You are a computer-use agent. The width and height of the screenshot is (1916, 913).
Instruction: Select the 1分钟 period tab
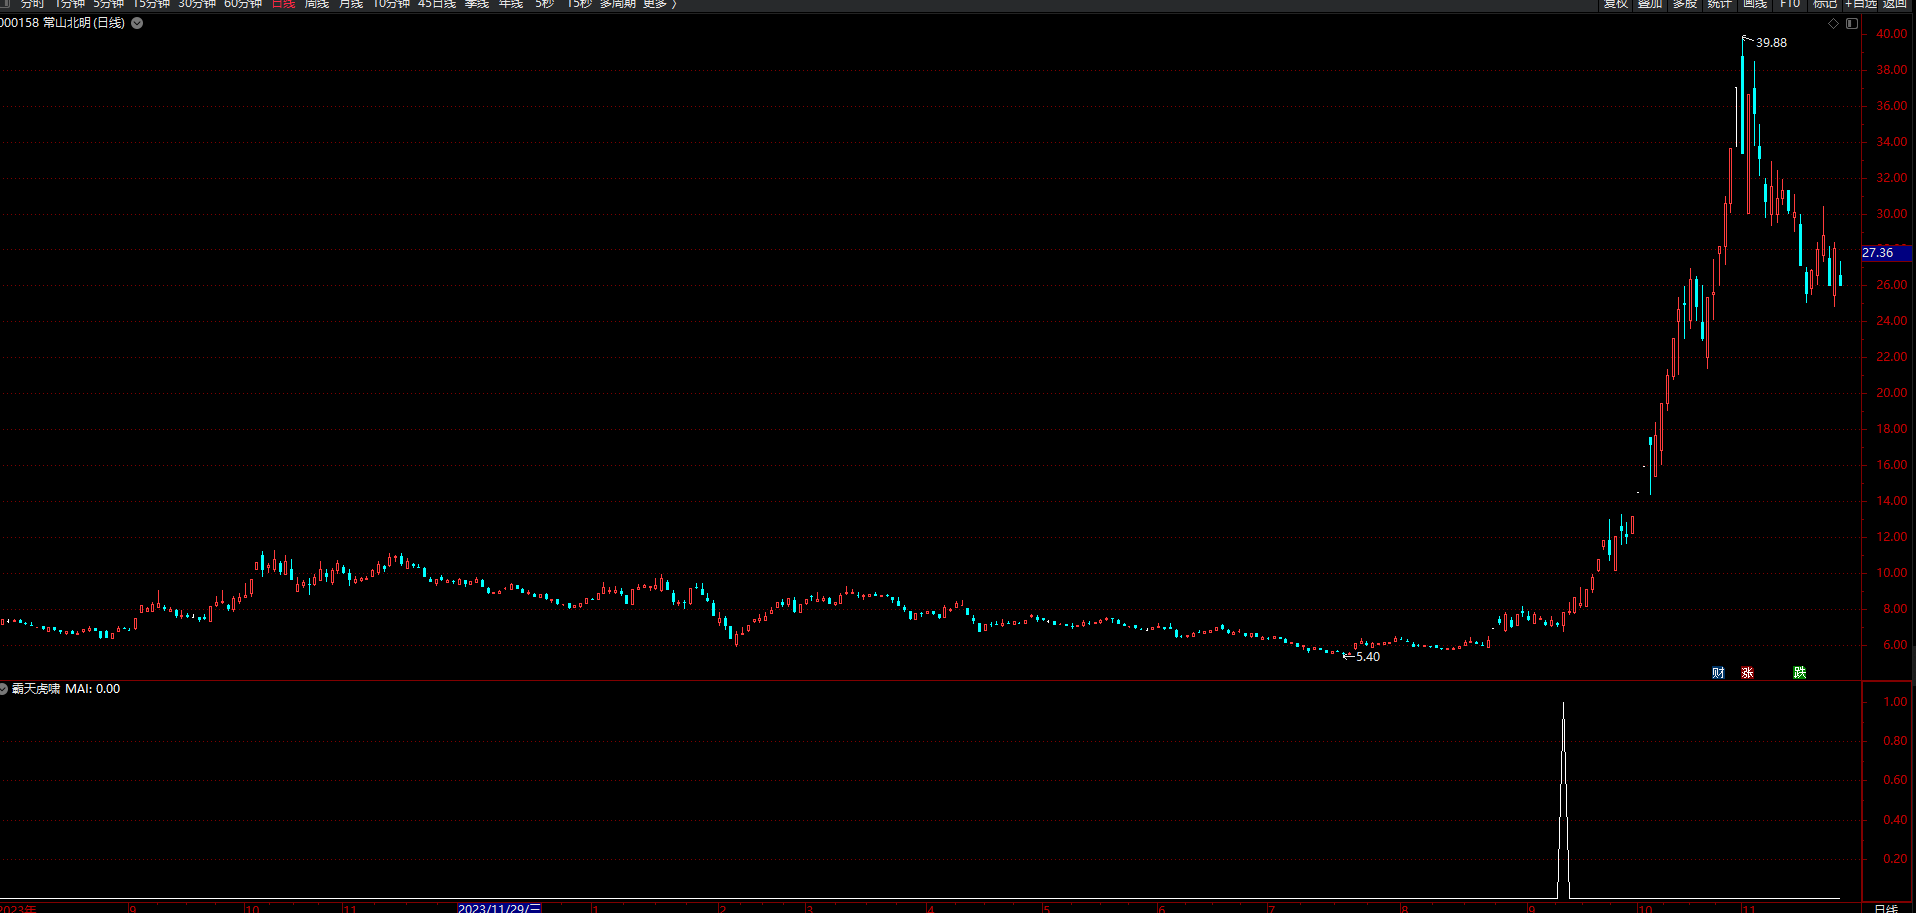click(70, 4)
